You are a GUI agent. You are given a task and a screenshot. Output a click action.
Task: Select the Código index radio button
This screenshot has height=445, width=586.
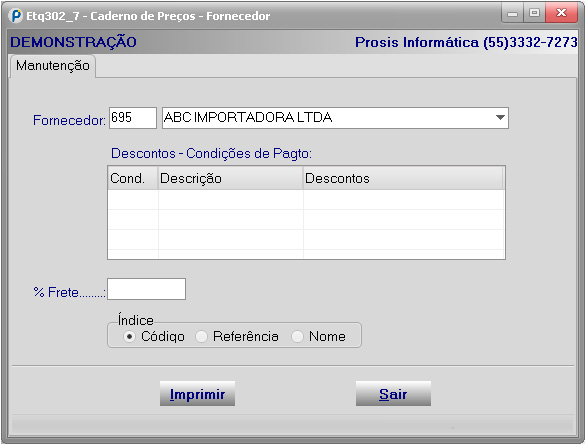pyautogui.click(x=129, y=337)
